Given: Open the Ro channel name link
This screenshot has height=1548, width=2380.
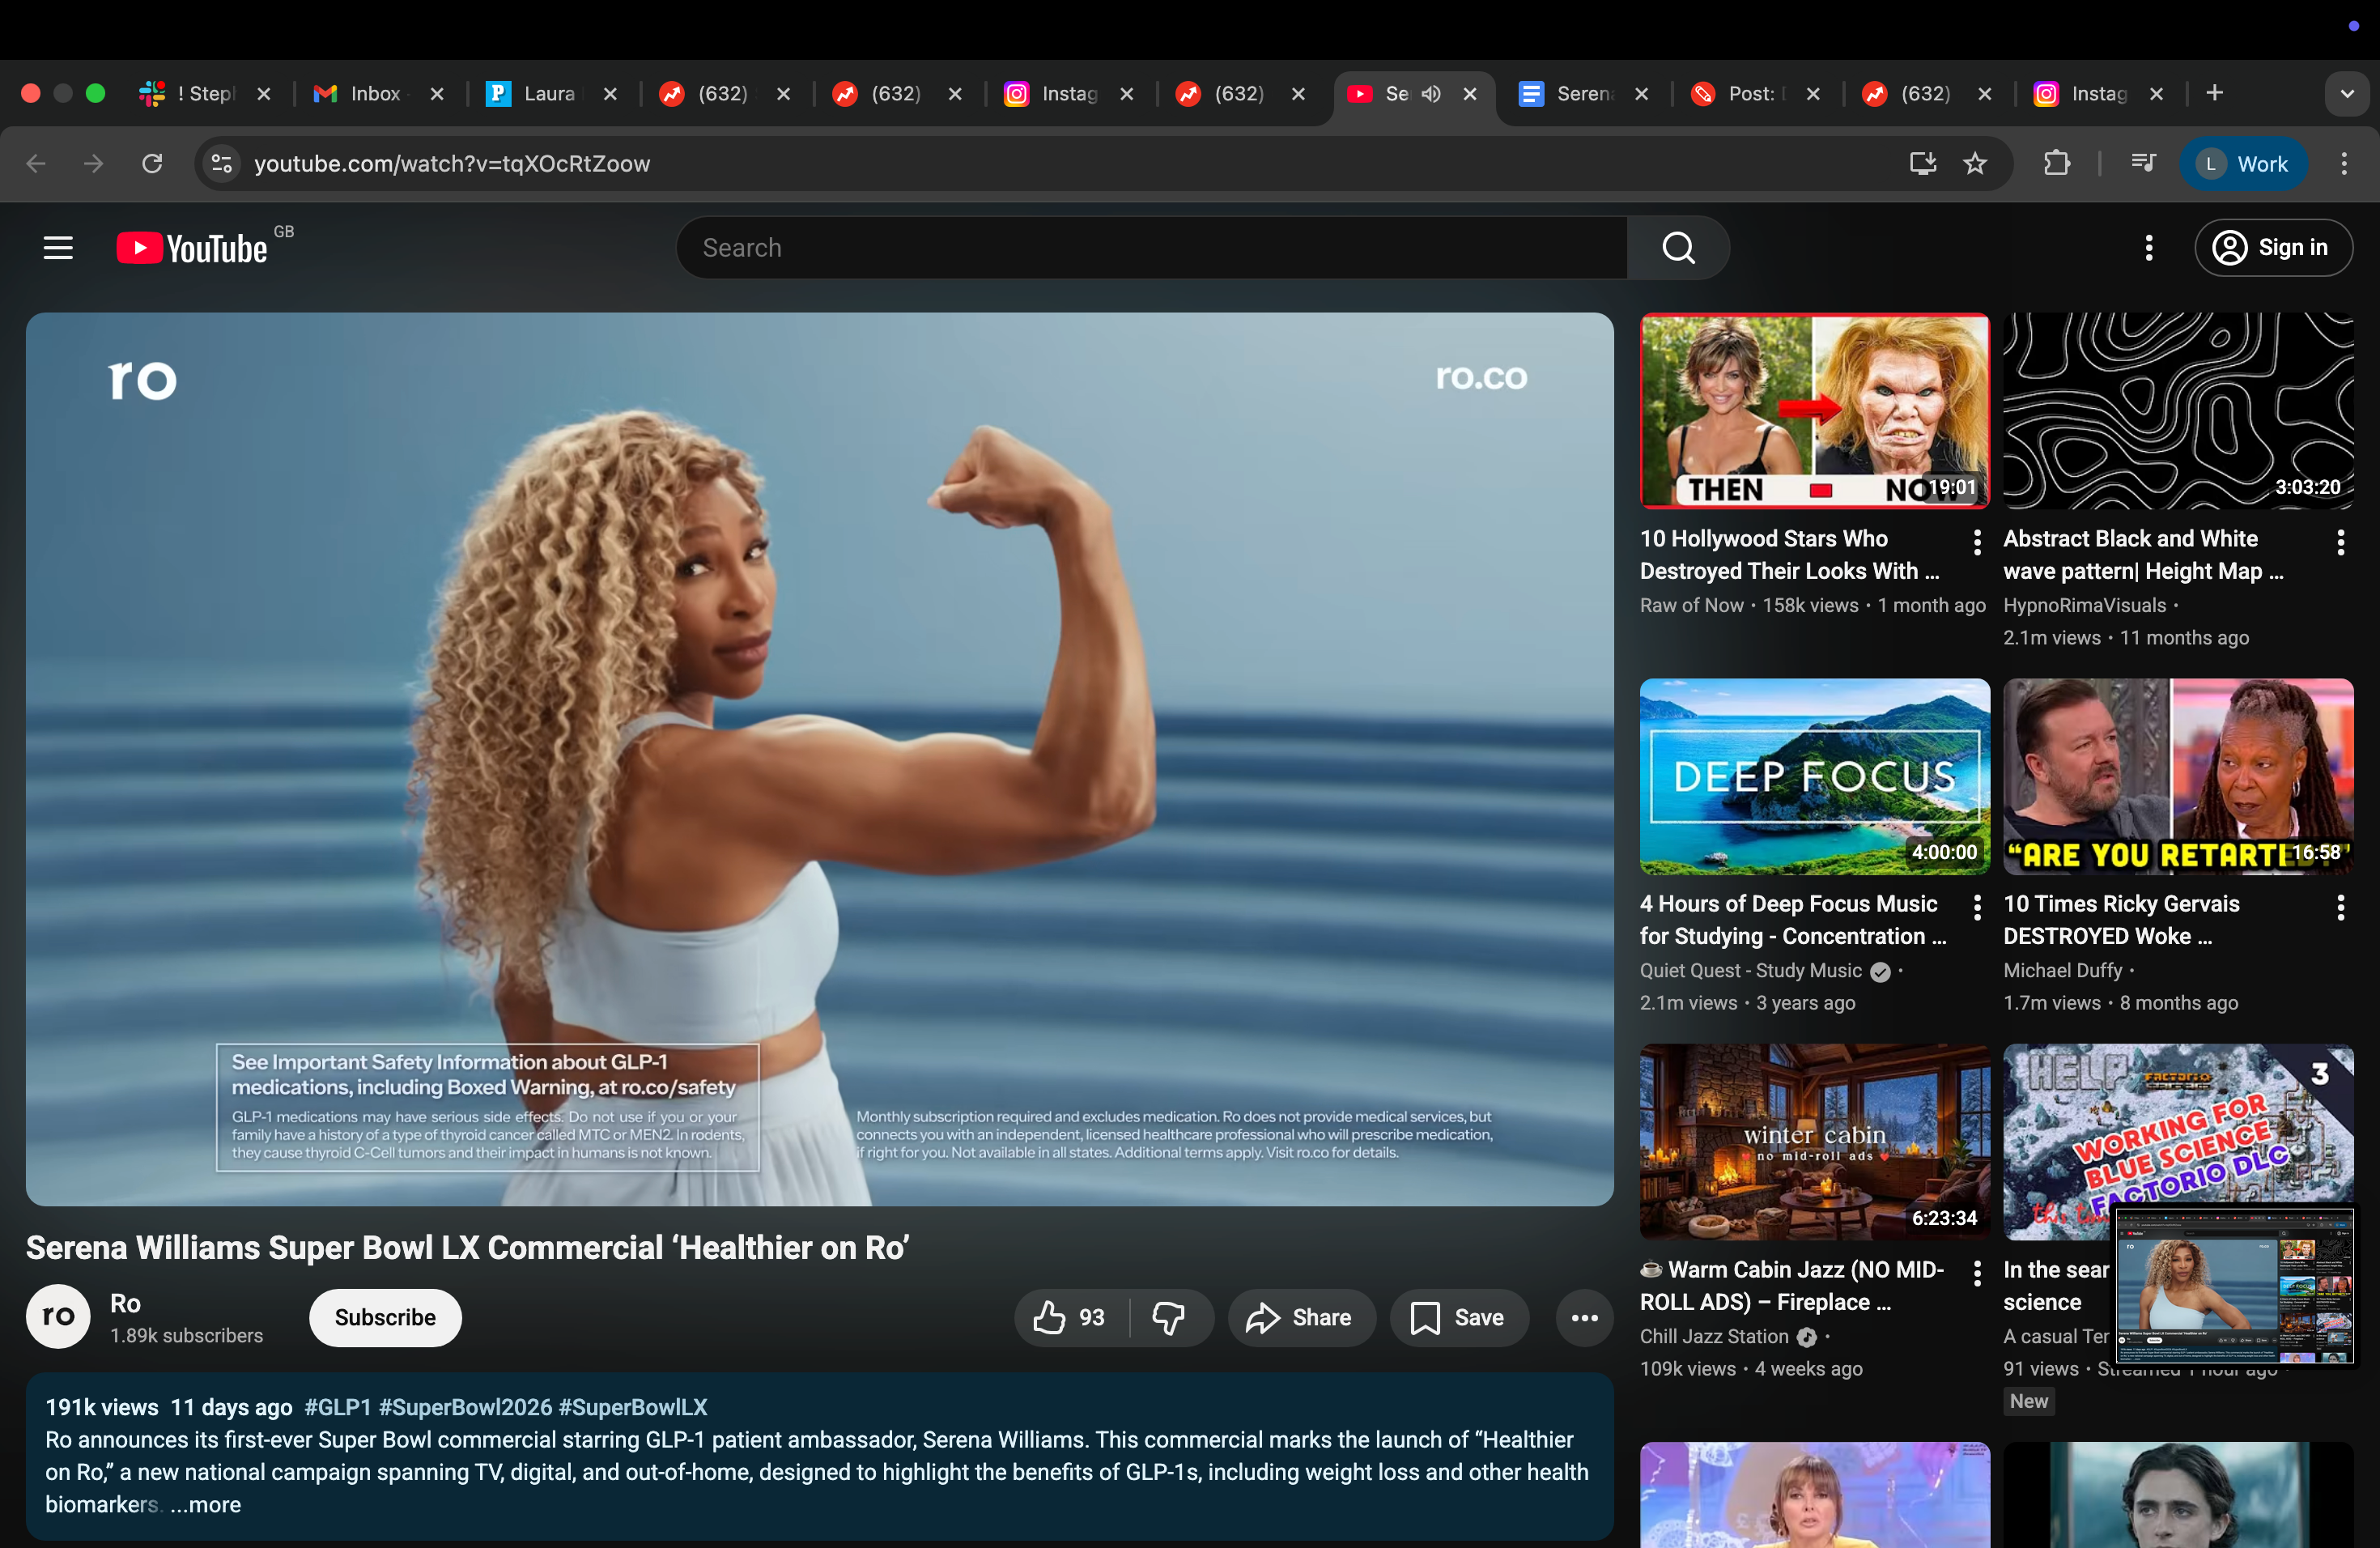Looking at the screenshot, I should point(125,1303).
